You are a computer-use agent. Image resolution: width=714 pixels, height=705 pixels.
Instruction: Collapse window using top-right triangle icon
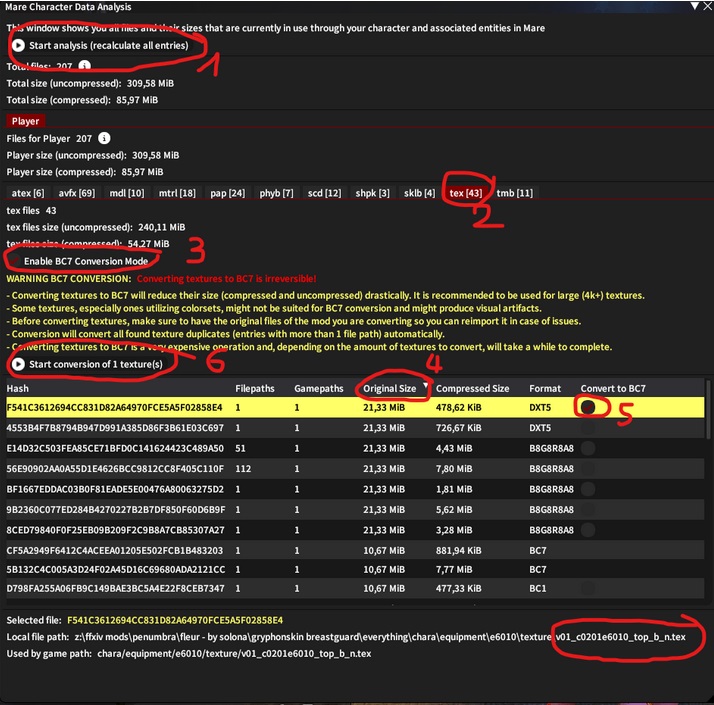pos(694,6)
